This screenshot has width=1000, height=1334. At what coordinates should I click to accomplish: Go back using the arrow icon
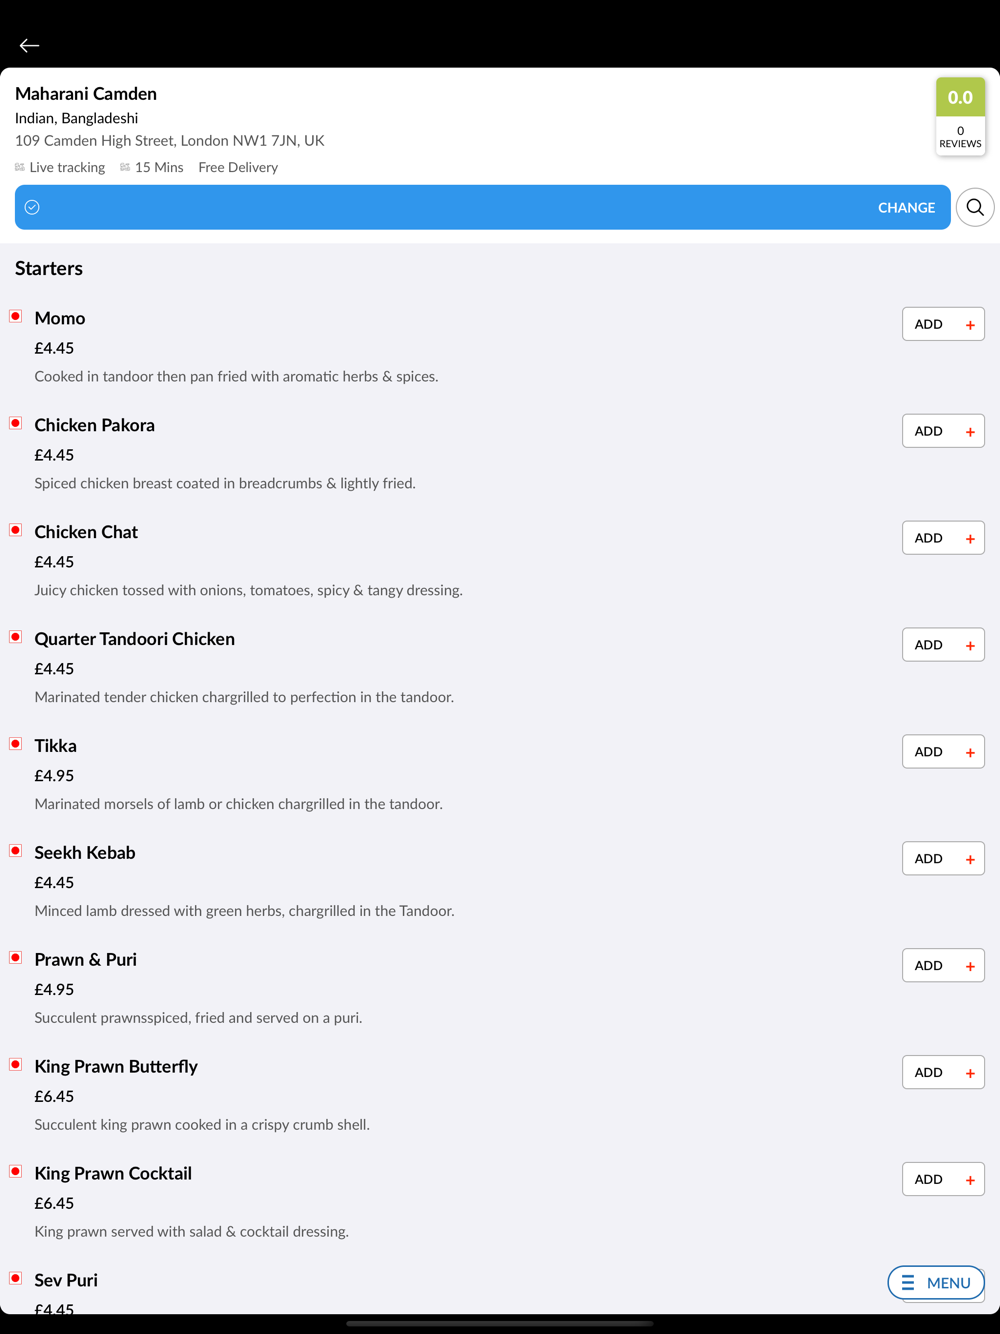(29, 45)
